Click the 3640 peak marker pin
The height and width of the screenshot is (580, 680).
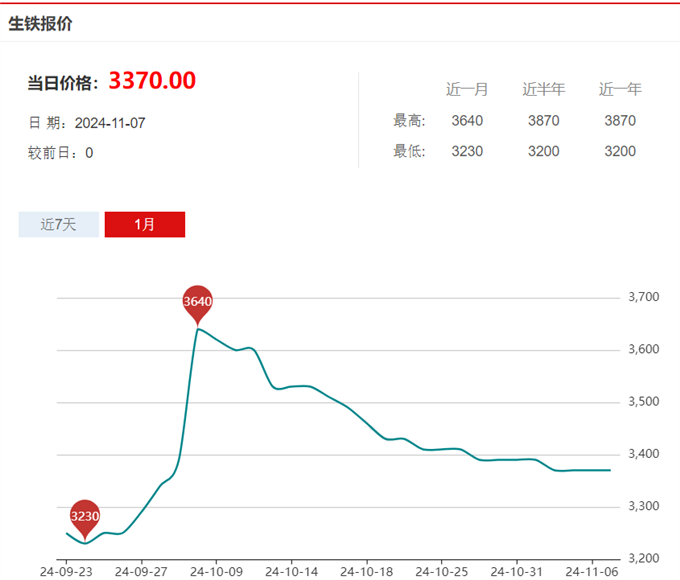[198, 301]
